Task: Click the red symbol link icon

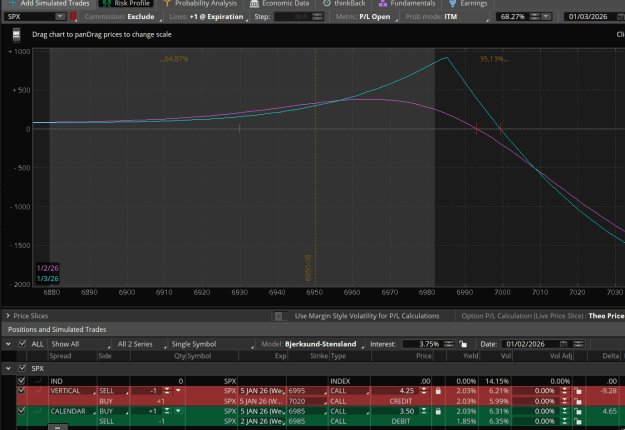Action: 73,16
